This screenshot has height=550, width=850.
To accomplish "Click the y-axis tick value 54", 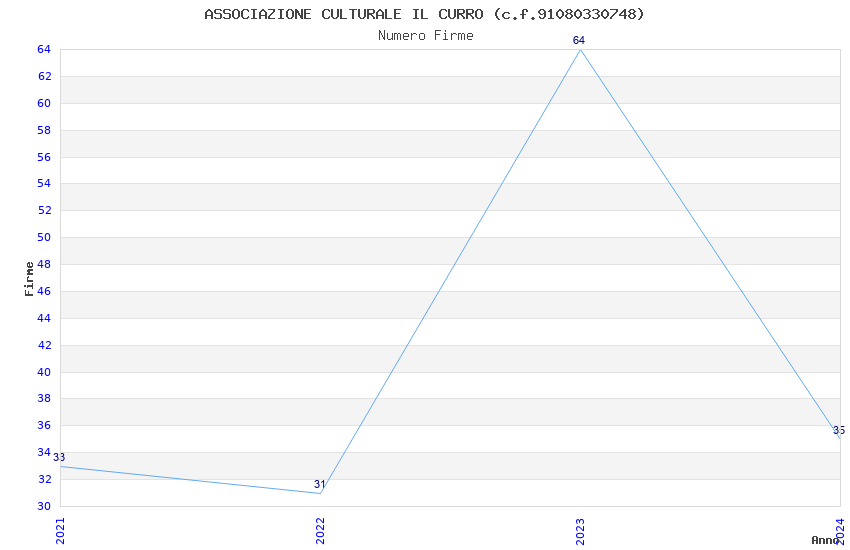I will tap(44, 184).
